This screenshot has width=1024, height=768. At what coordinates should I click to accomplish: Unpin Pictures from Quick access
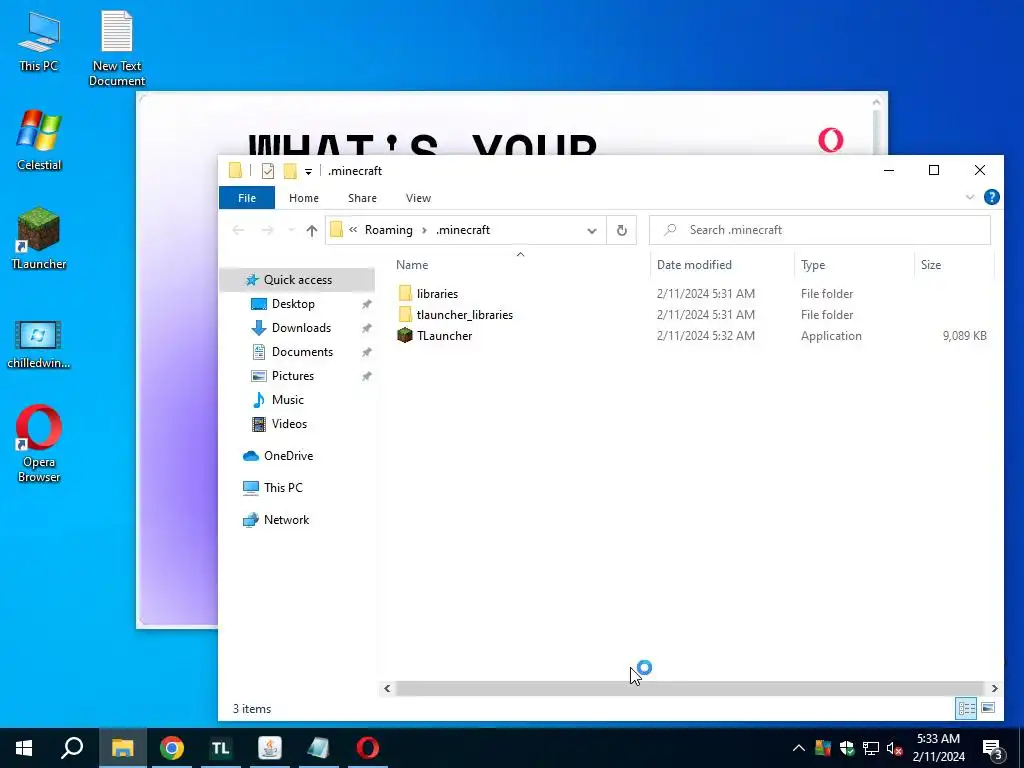point(366,376)
